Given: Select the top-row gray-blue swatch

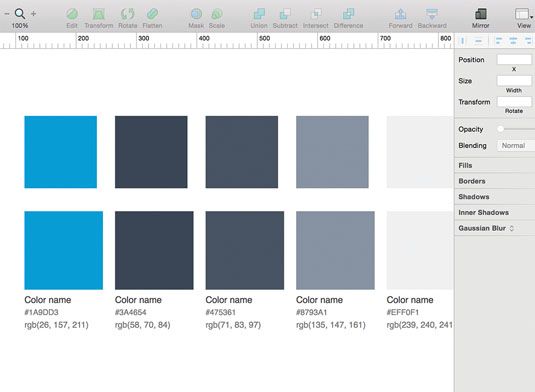Looking at the screenshot, I should click(x=332, y=152).
